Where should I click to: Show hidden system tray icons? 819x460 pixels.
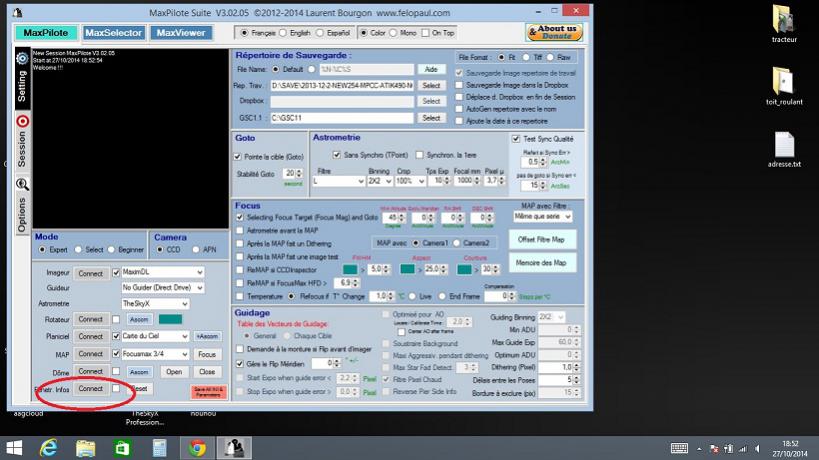[x=699, y=449]
